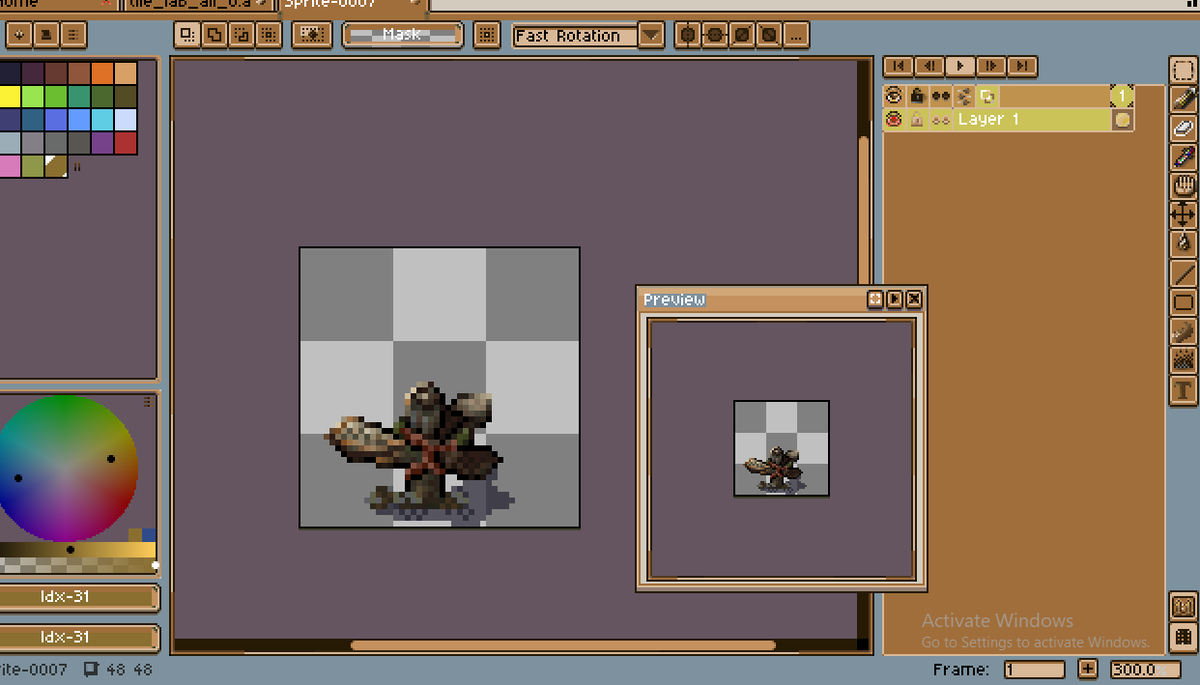Pick the orange palette swatch
The width and height of the screenshot is (1200, 685).
click(x=103, y=73)
